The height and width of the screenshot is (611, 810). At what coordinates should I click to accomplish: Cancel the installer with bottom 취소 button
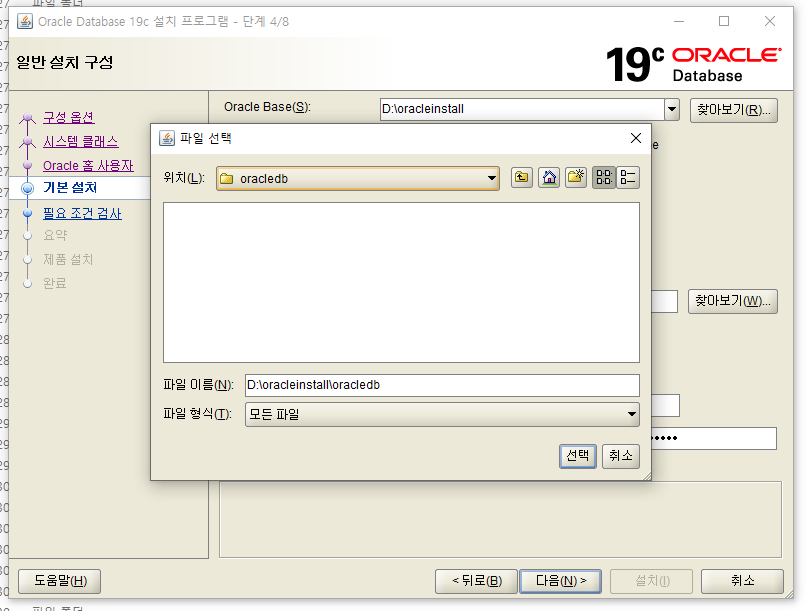click(x=742, y=581)
